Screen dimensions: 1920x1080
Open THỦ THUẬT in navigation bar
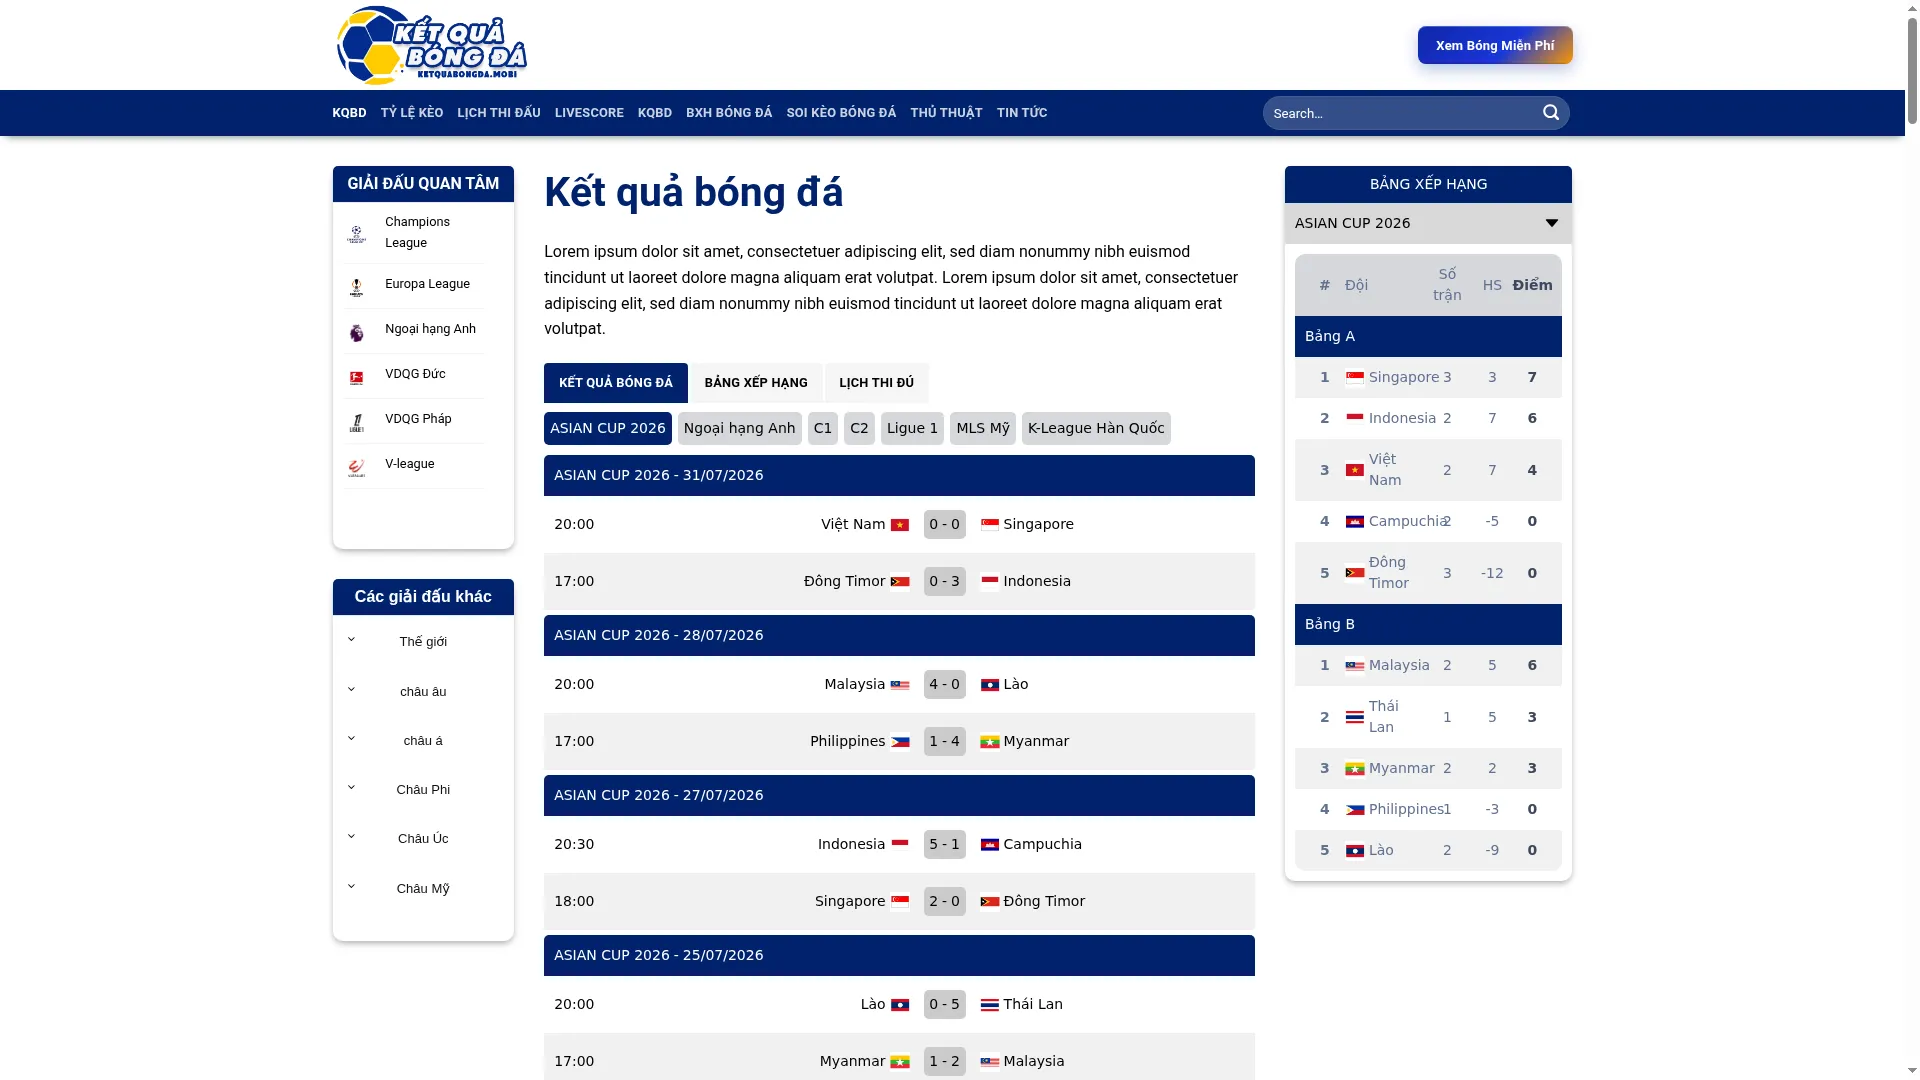click(946, 113)
